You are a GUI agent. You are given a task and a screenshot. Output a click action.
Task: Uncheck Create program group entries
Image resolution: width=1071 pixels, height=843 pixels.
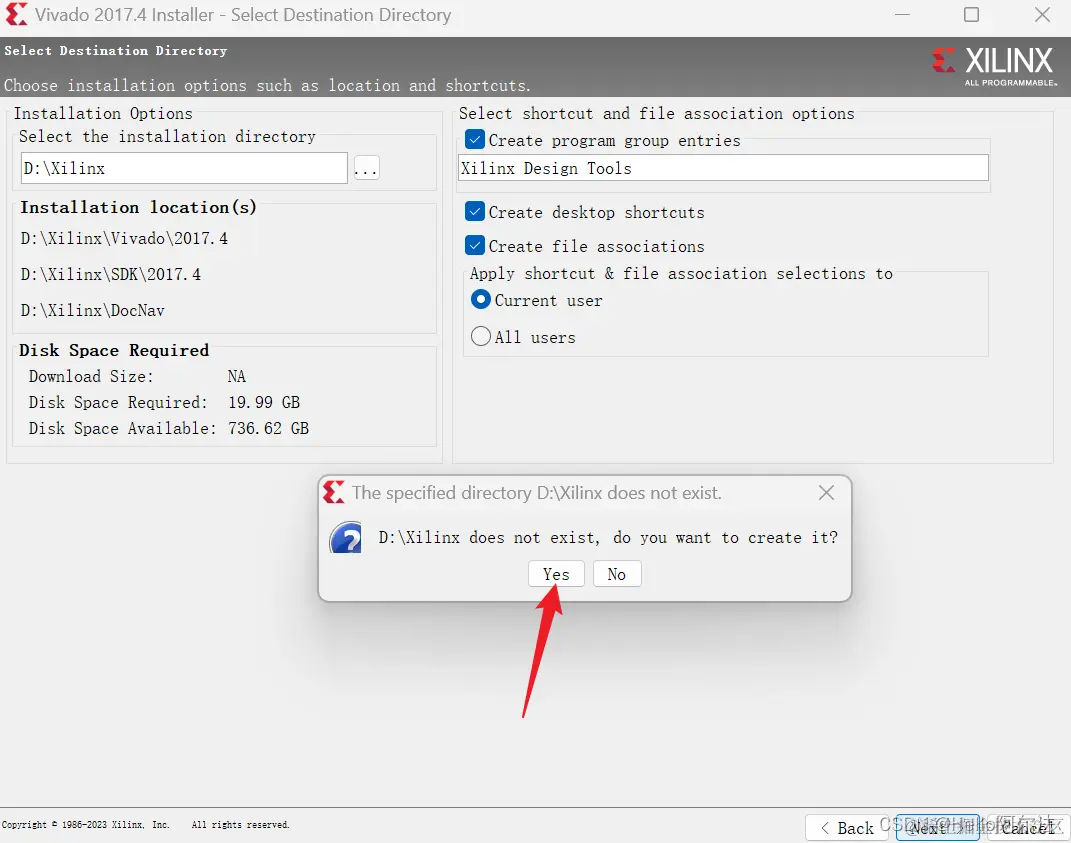[x=475, y=140]
